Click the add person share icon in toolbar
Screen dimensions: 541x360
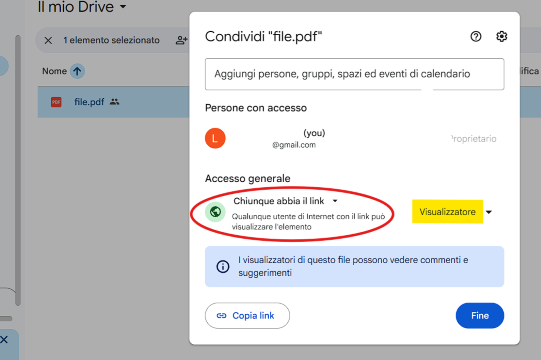(181, 40)
